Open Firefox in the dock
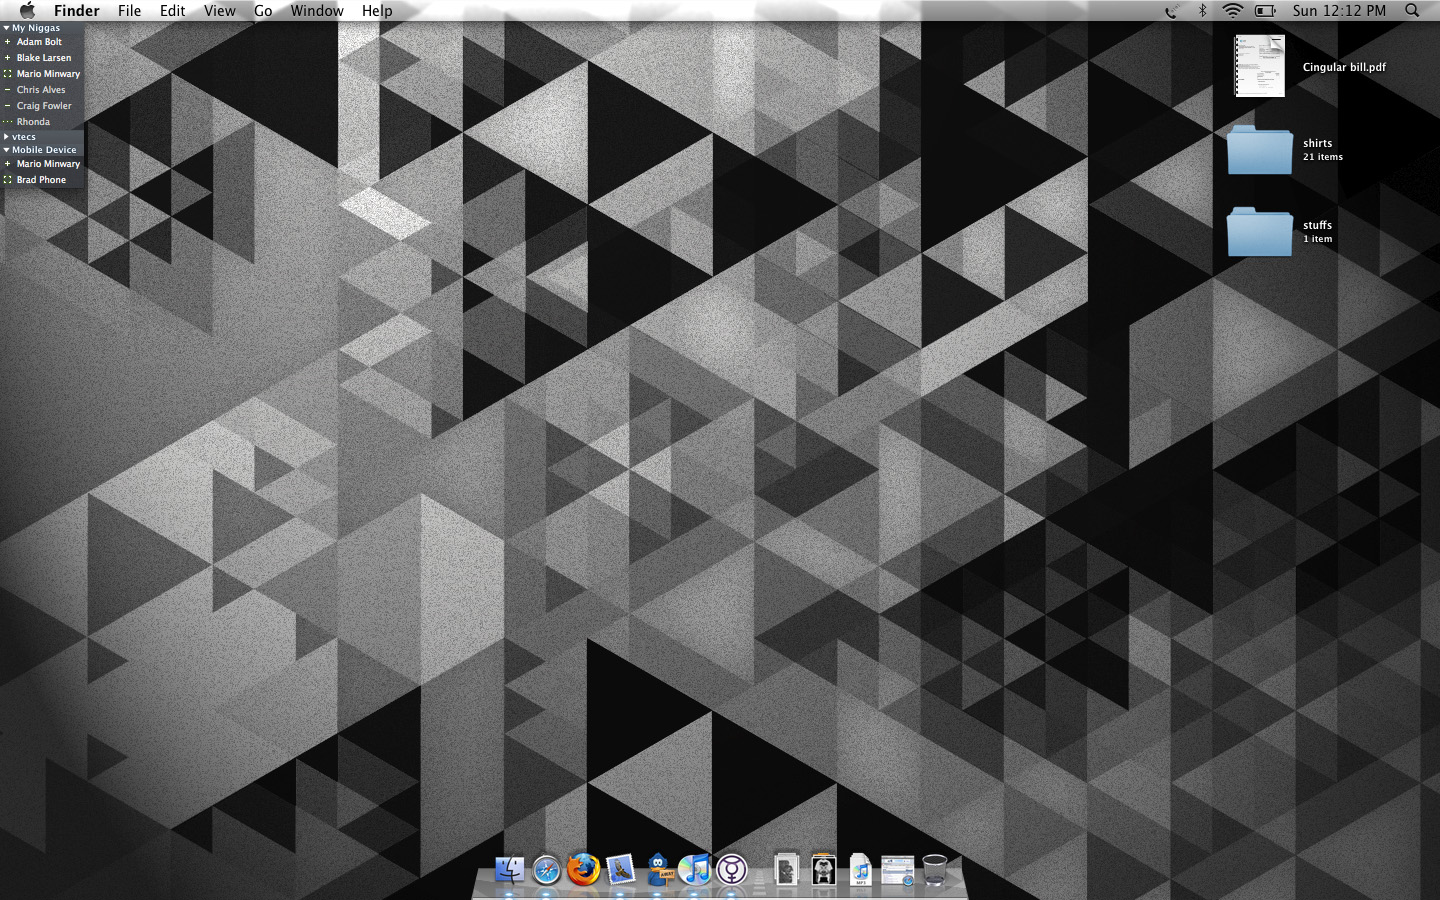Viewport: 1440px width, 900px height. pos(584,869)
